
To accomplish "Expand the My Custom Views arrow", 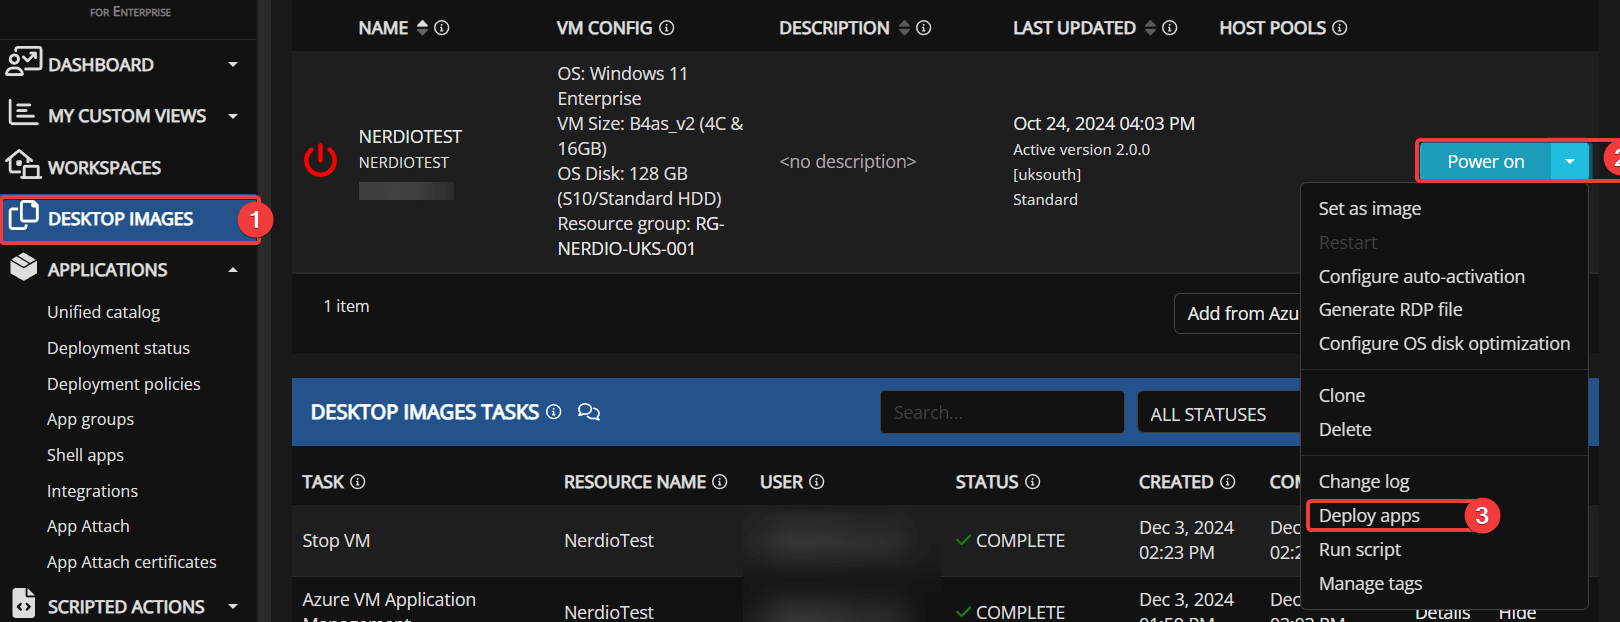I will [x=233, y=116].
